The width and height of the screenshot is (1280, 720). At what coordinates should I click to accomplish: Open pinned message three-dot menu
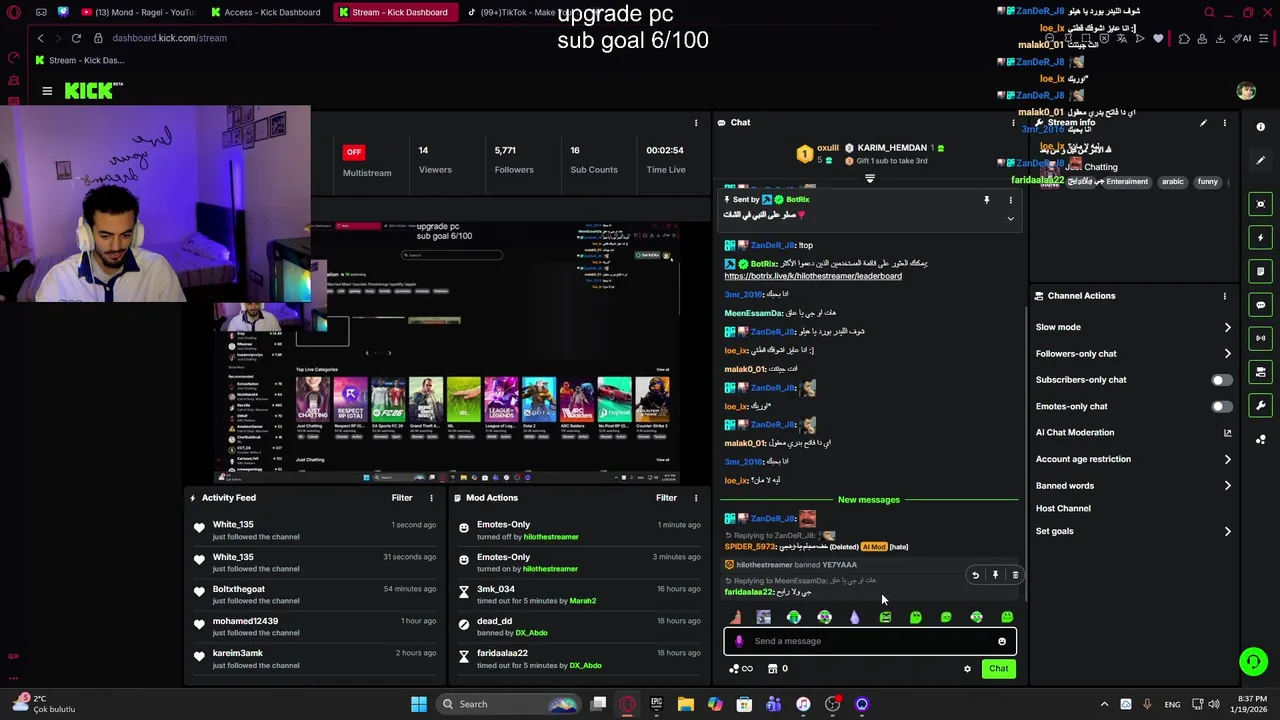pyautogui.click(x=1010, y=200)
